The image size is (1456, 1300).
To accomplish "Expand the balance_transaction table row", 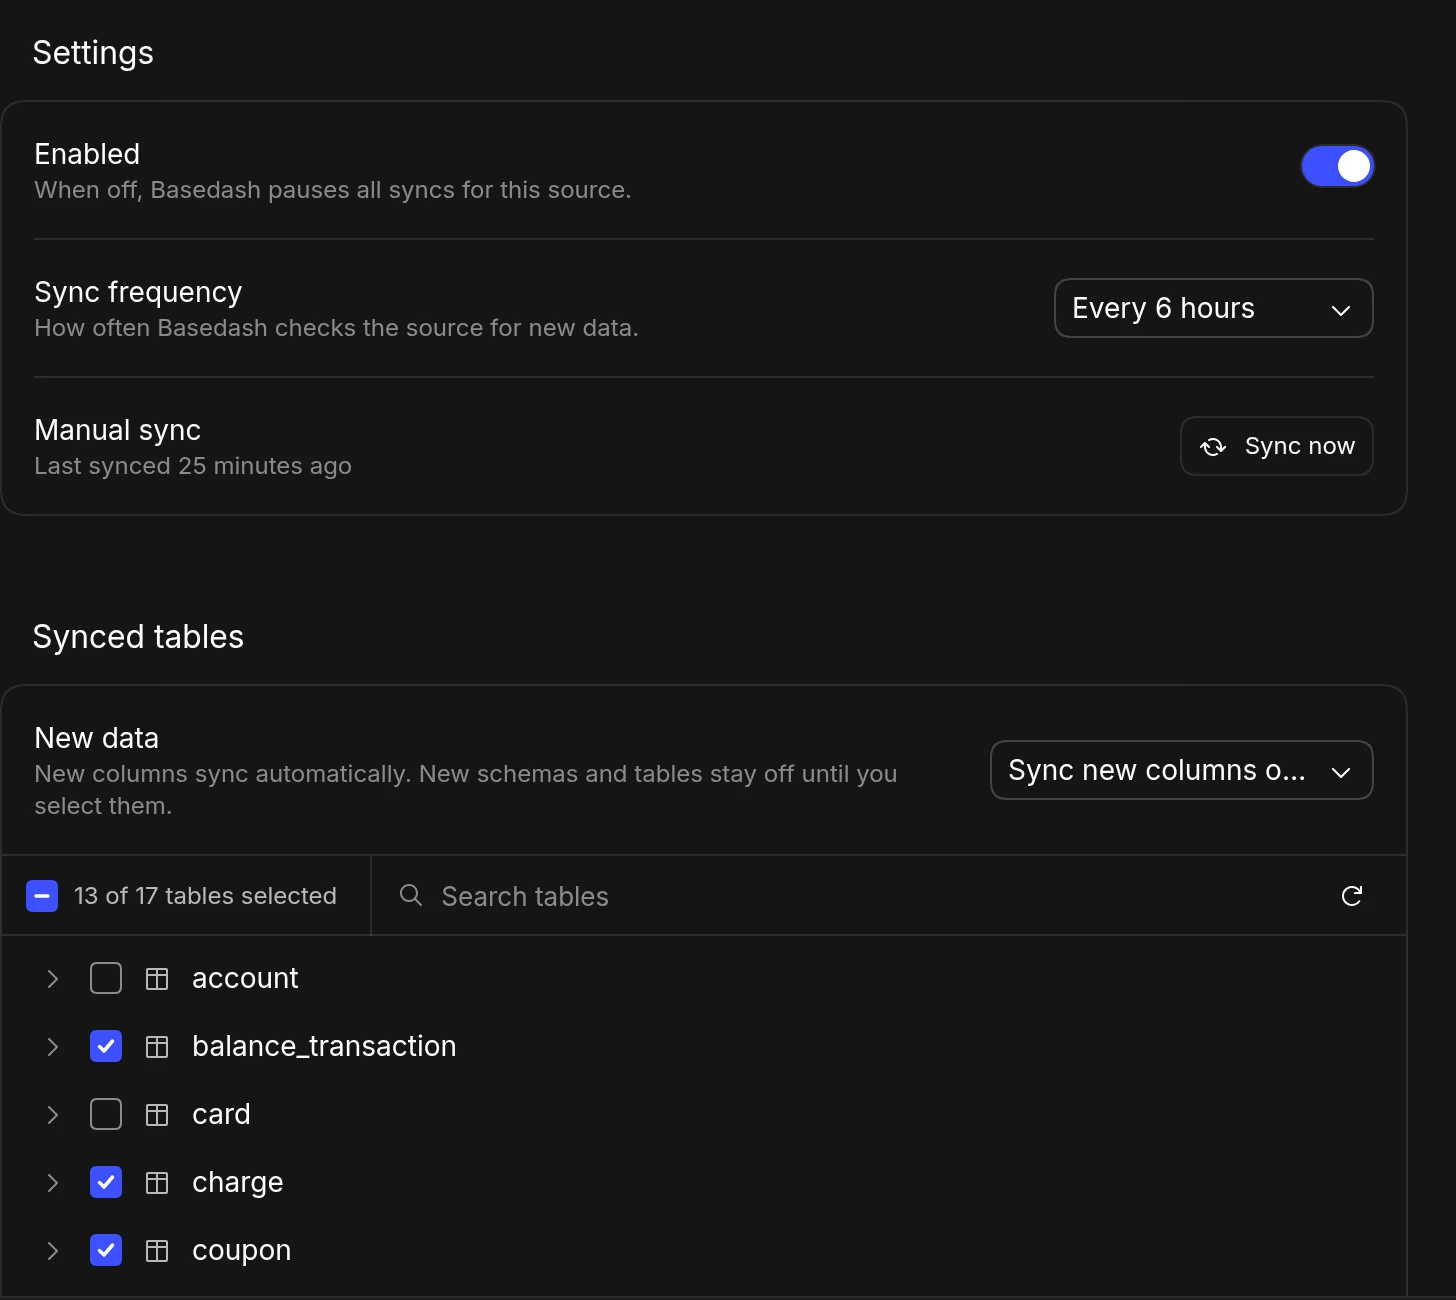I will pos(53,1047).
